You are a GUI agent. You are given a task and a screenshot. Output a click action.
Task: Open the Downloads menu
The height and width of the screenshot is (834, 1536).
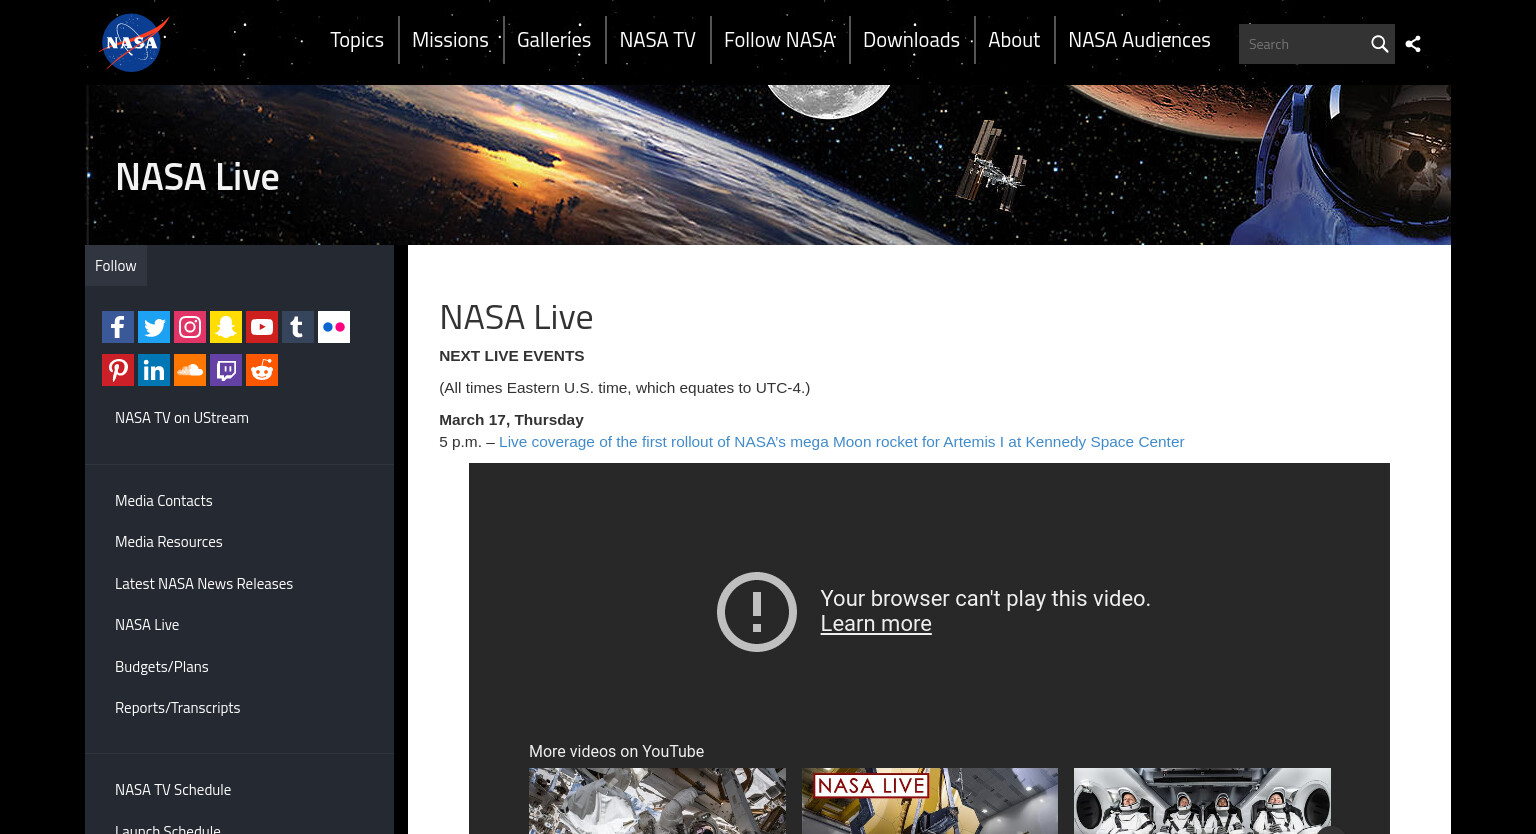[911, 40]
